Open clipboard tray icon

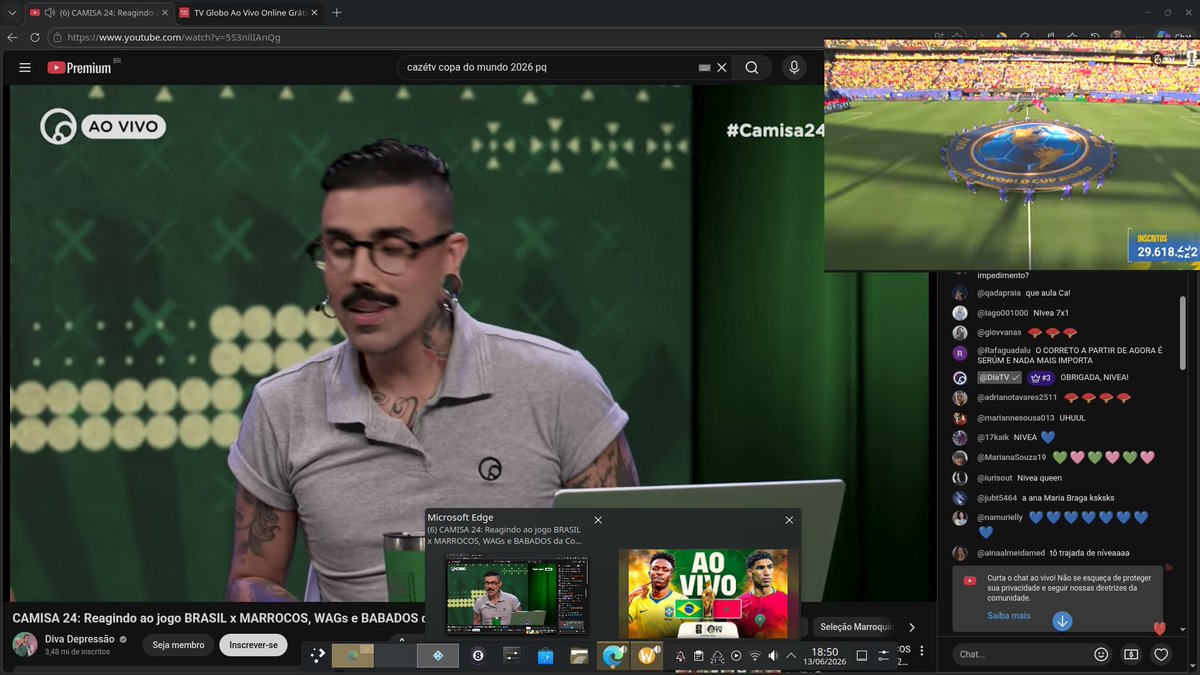point(698,656)
